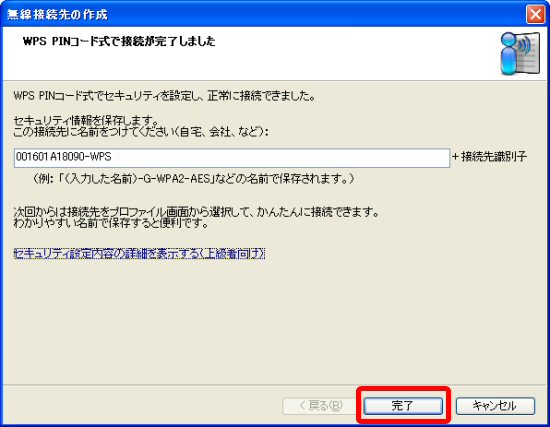Click blank space inside the name field
The height and width of the screenshot is (427, 550).
point(281,158)
